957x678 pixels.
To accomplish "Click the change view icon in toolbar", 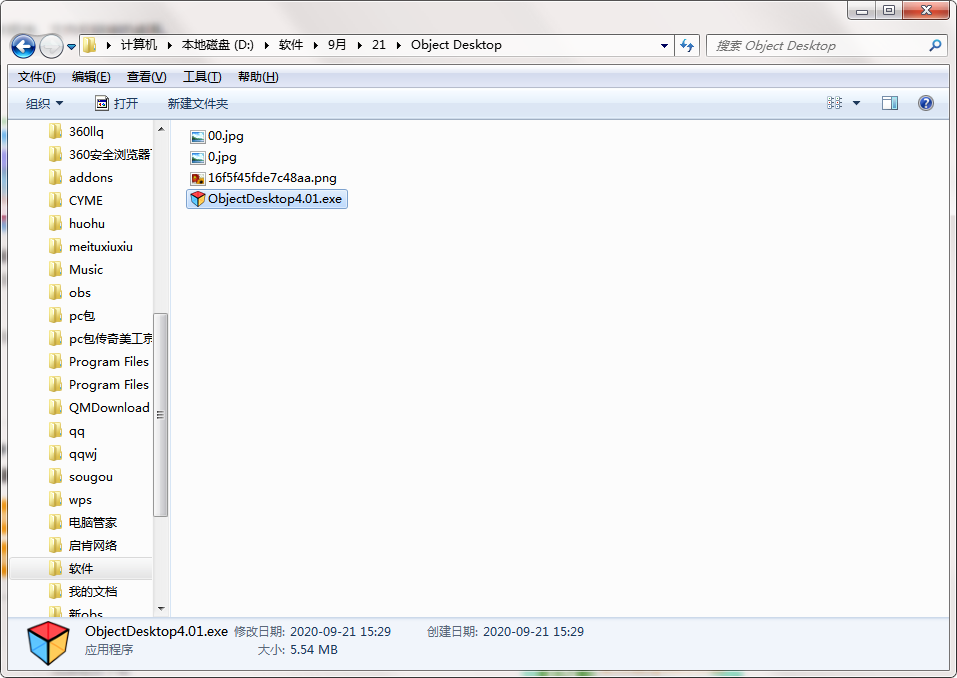I will coord(834,103).
